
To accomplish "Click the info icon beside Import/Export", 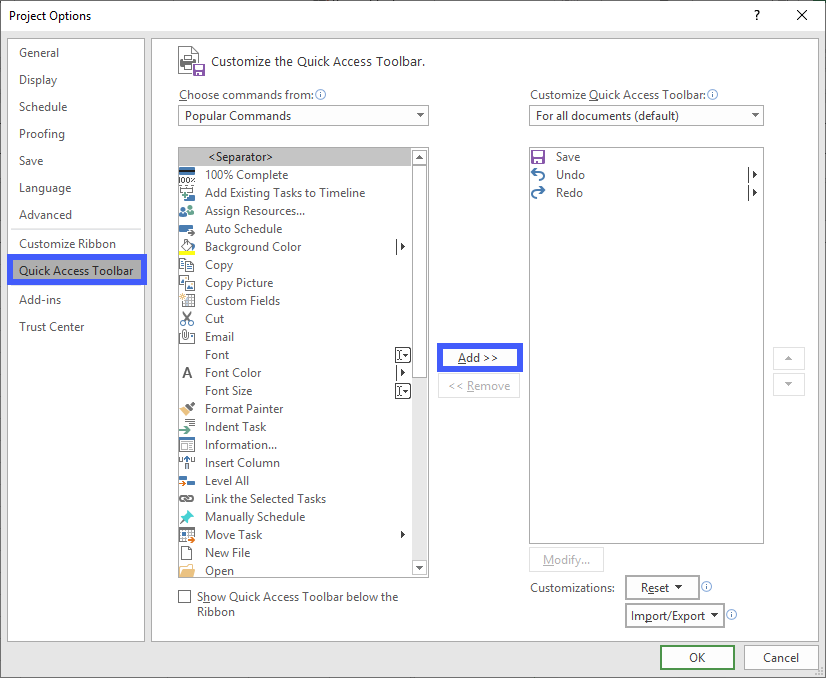I will pos(732,615).
